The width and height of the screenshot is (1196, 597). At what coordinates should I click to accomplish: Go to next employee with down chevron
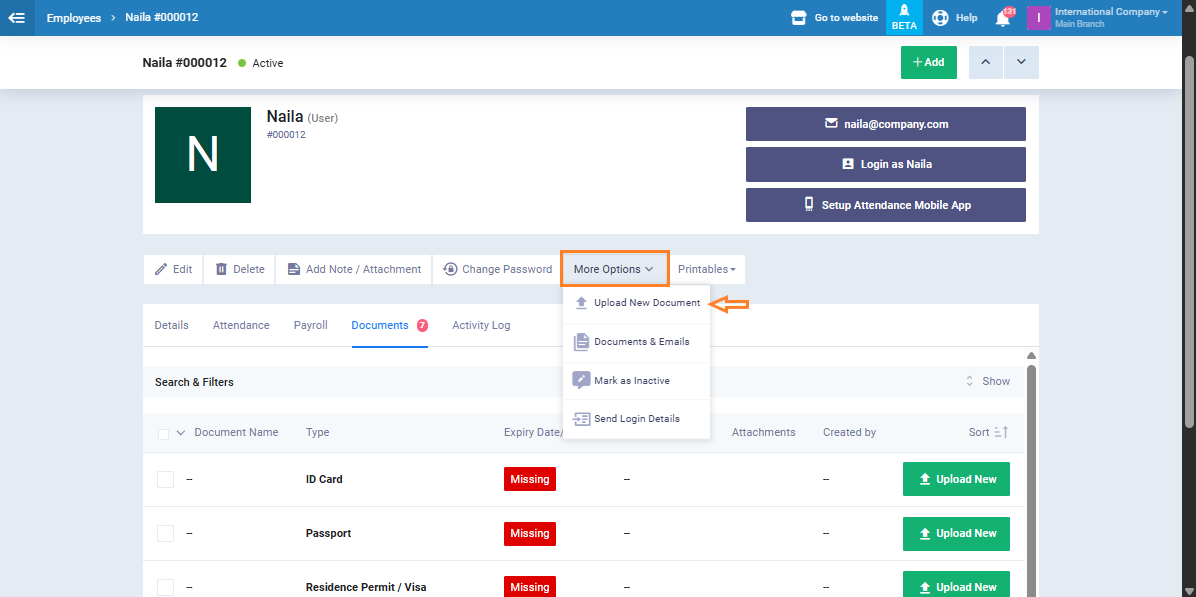pyautogui.click(x=1021, y=62)
